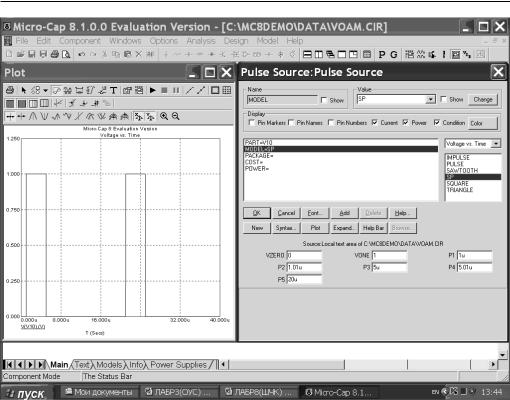Click the G icon in main toolbar
The image size is (510, 400).
(394, 54)
